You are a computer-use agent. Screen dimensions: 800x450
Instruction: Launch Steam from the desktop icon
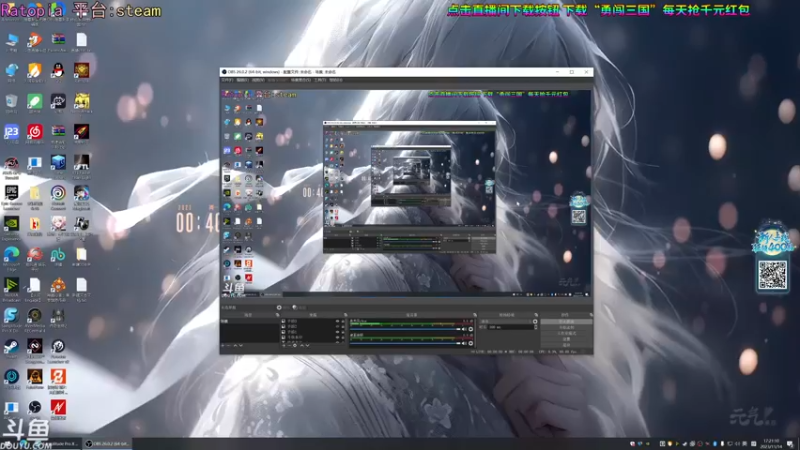click(11, 346)
